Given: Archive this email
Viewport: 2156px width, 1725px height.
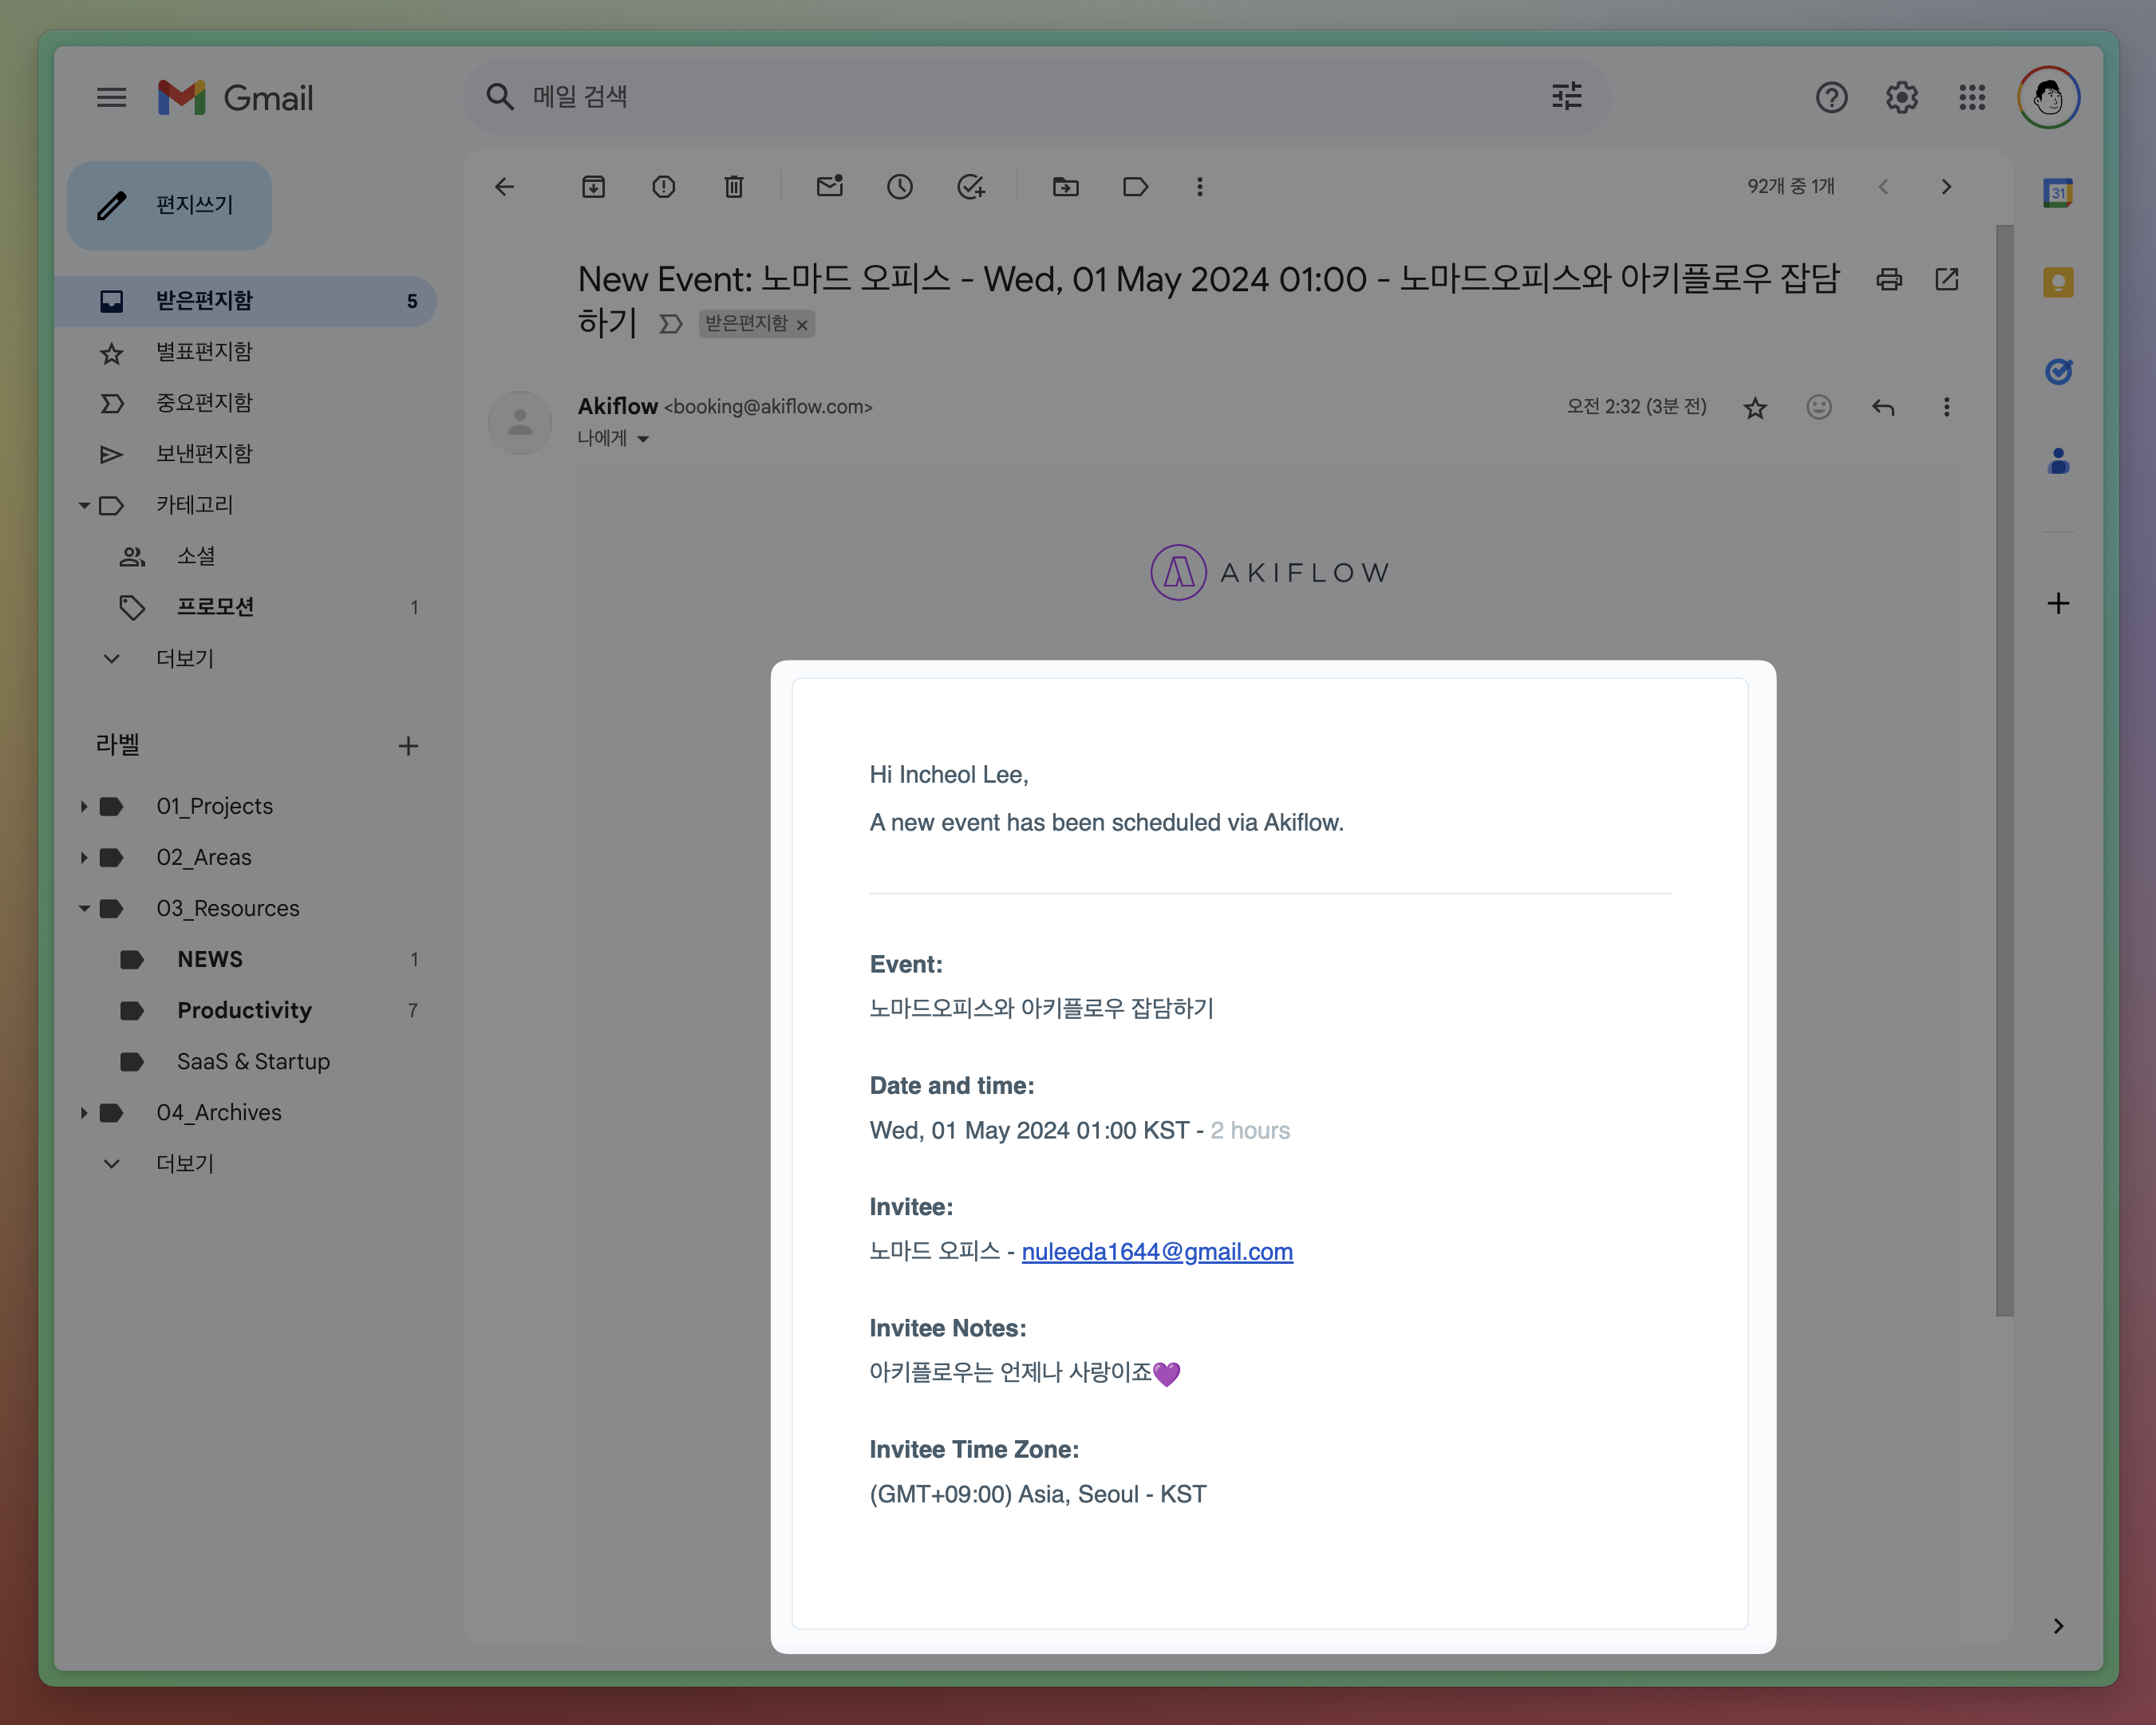Looking at the screenshot, I should click(593, 187).
